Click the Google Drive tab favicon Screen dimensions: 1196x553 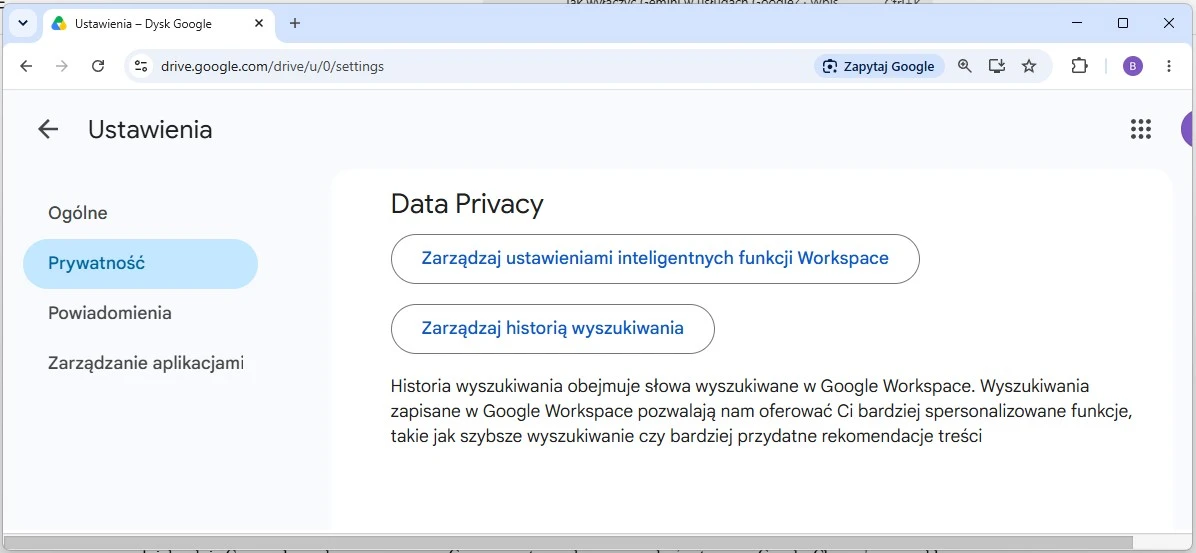(59, 24)
